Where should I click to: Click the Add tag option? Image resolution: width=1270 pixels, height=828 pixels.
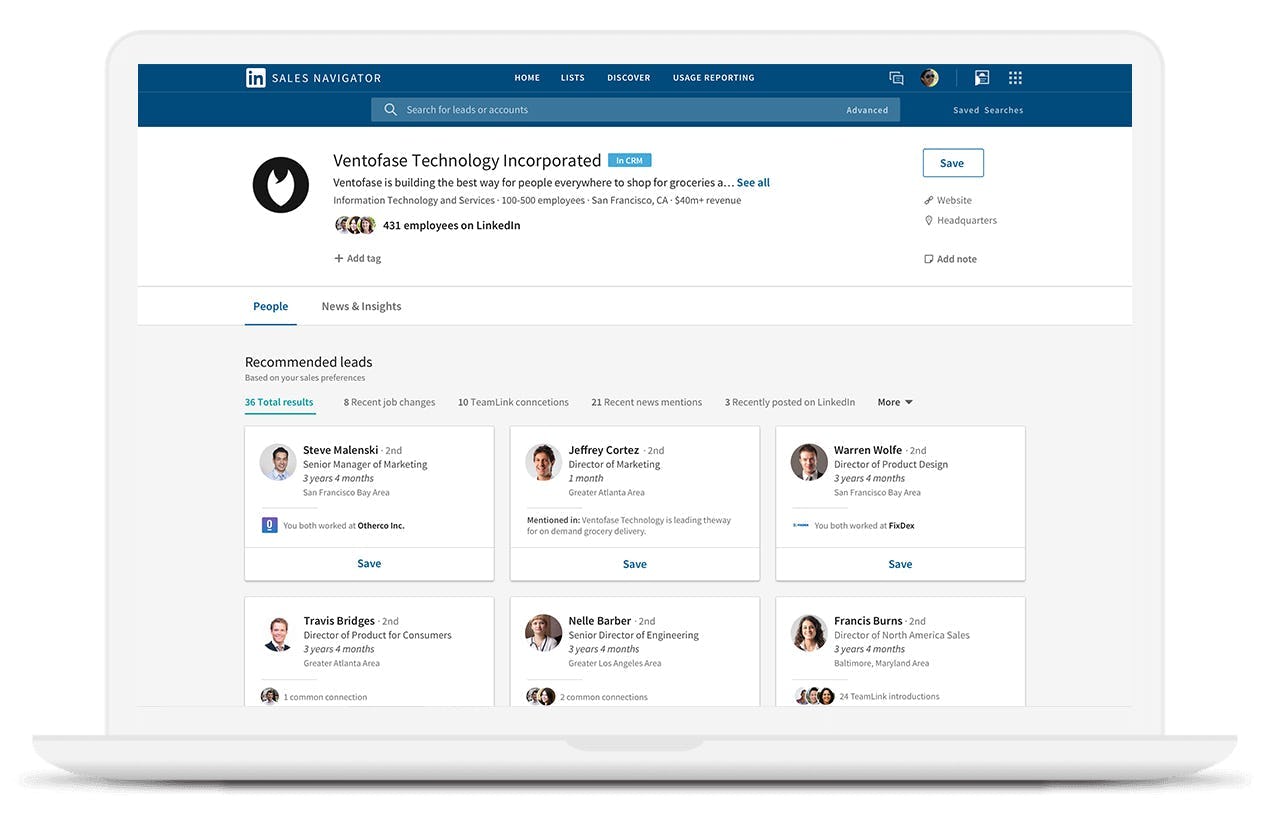pos(357,257)
